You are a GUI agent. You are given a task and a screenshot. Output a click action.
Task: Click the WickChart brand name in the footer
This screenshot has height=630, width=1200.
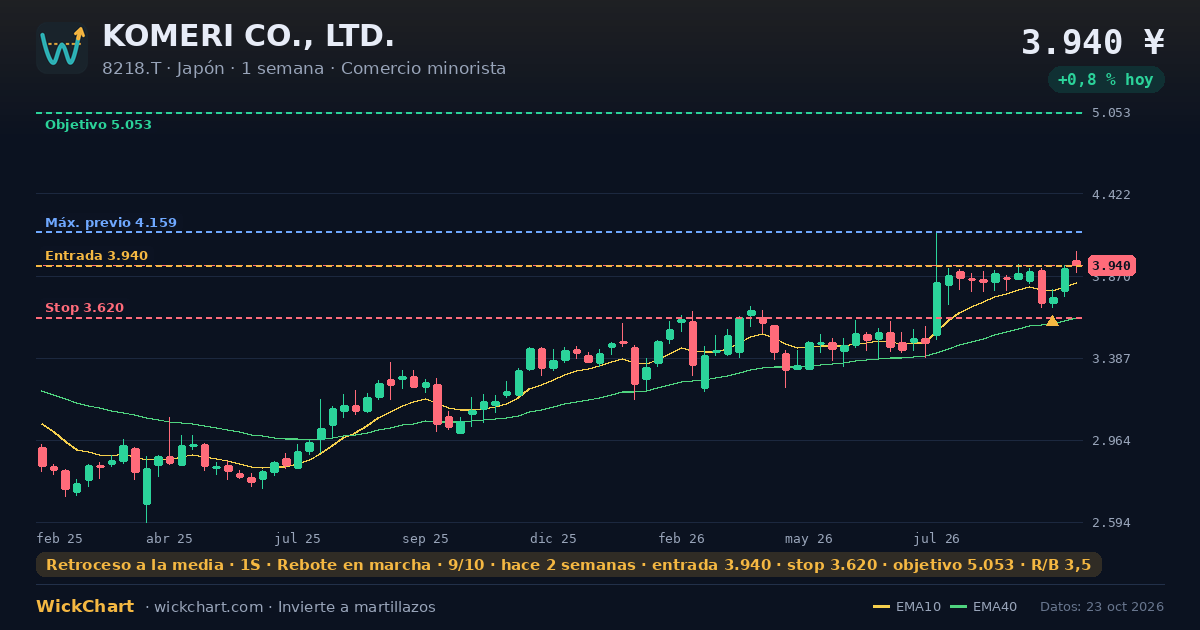point(85,607)
